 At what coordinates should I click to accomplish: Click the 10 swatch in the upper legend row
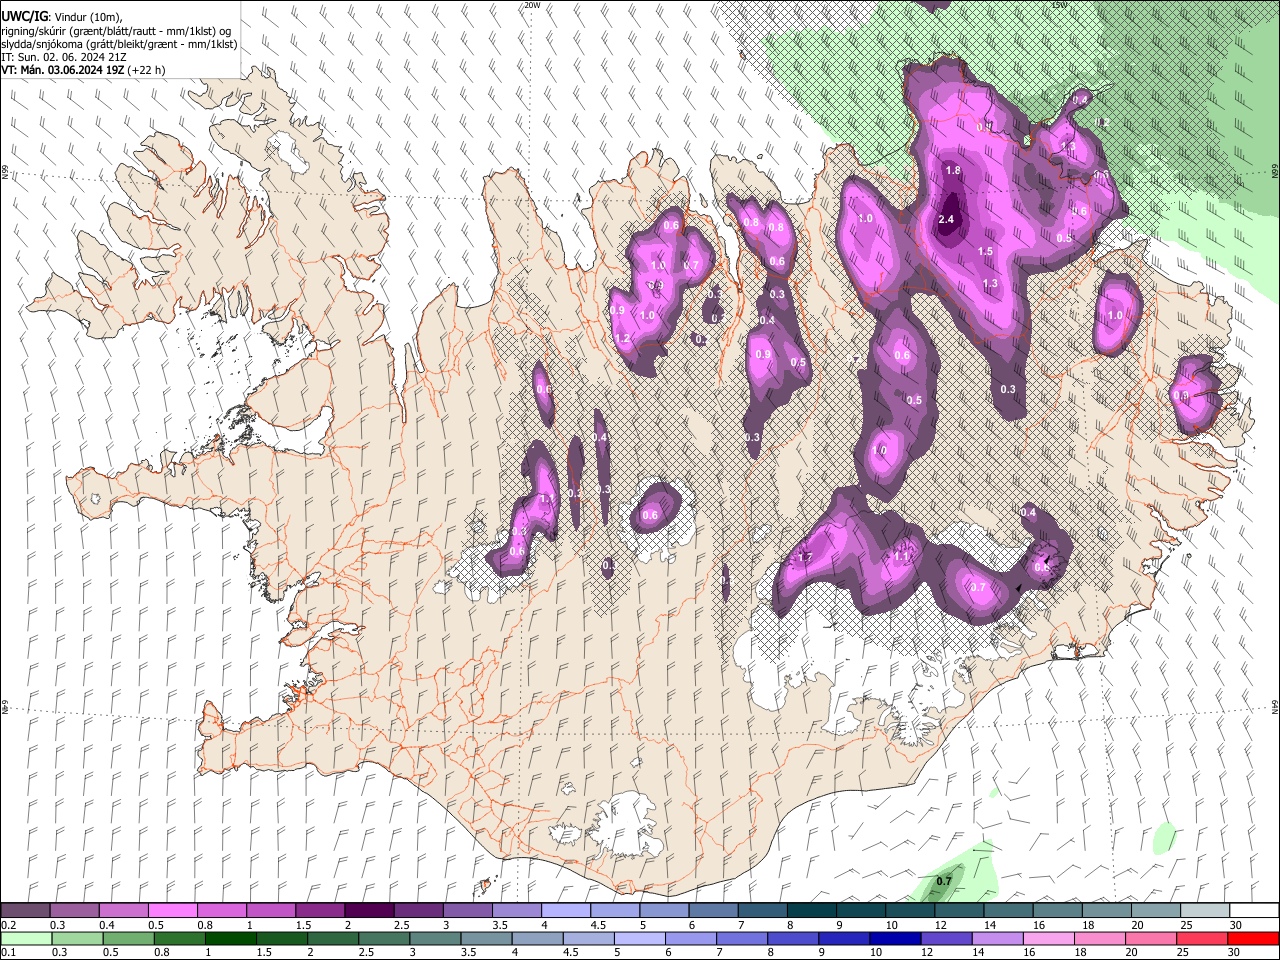(909, 911)
